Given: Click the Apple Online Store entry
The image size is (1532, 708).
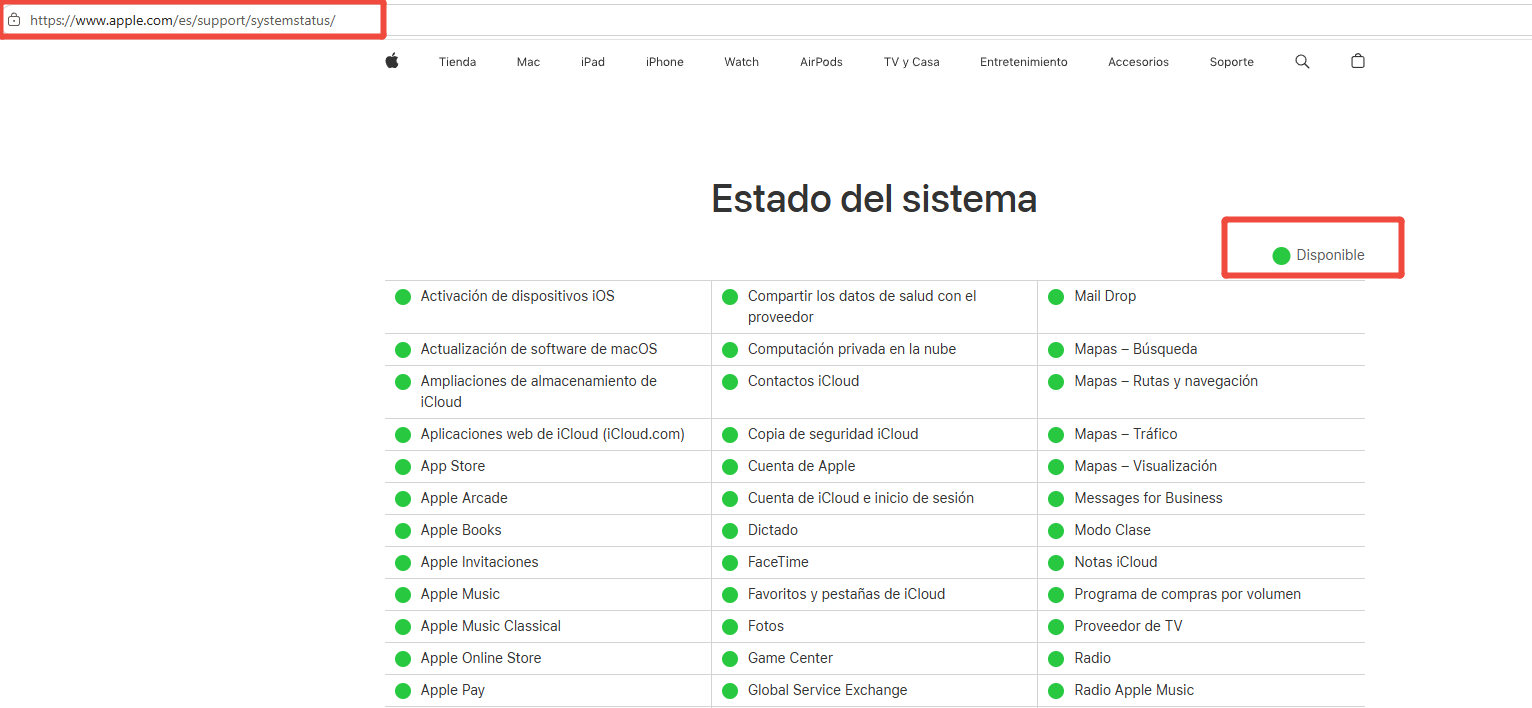Looking at the screenshot, I should (481, 658).
